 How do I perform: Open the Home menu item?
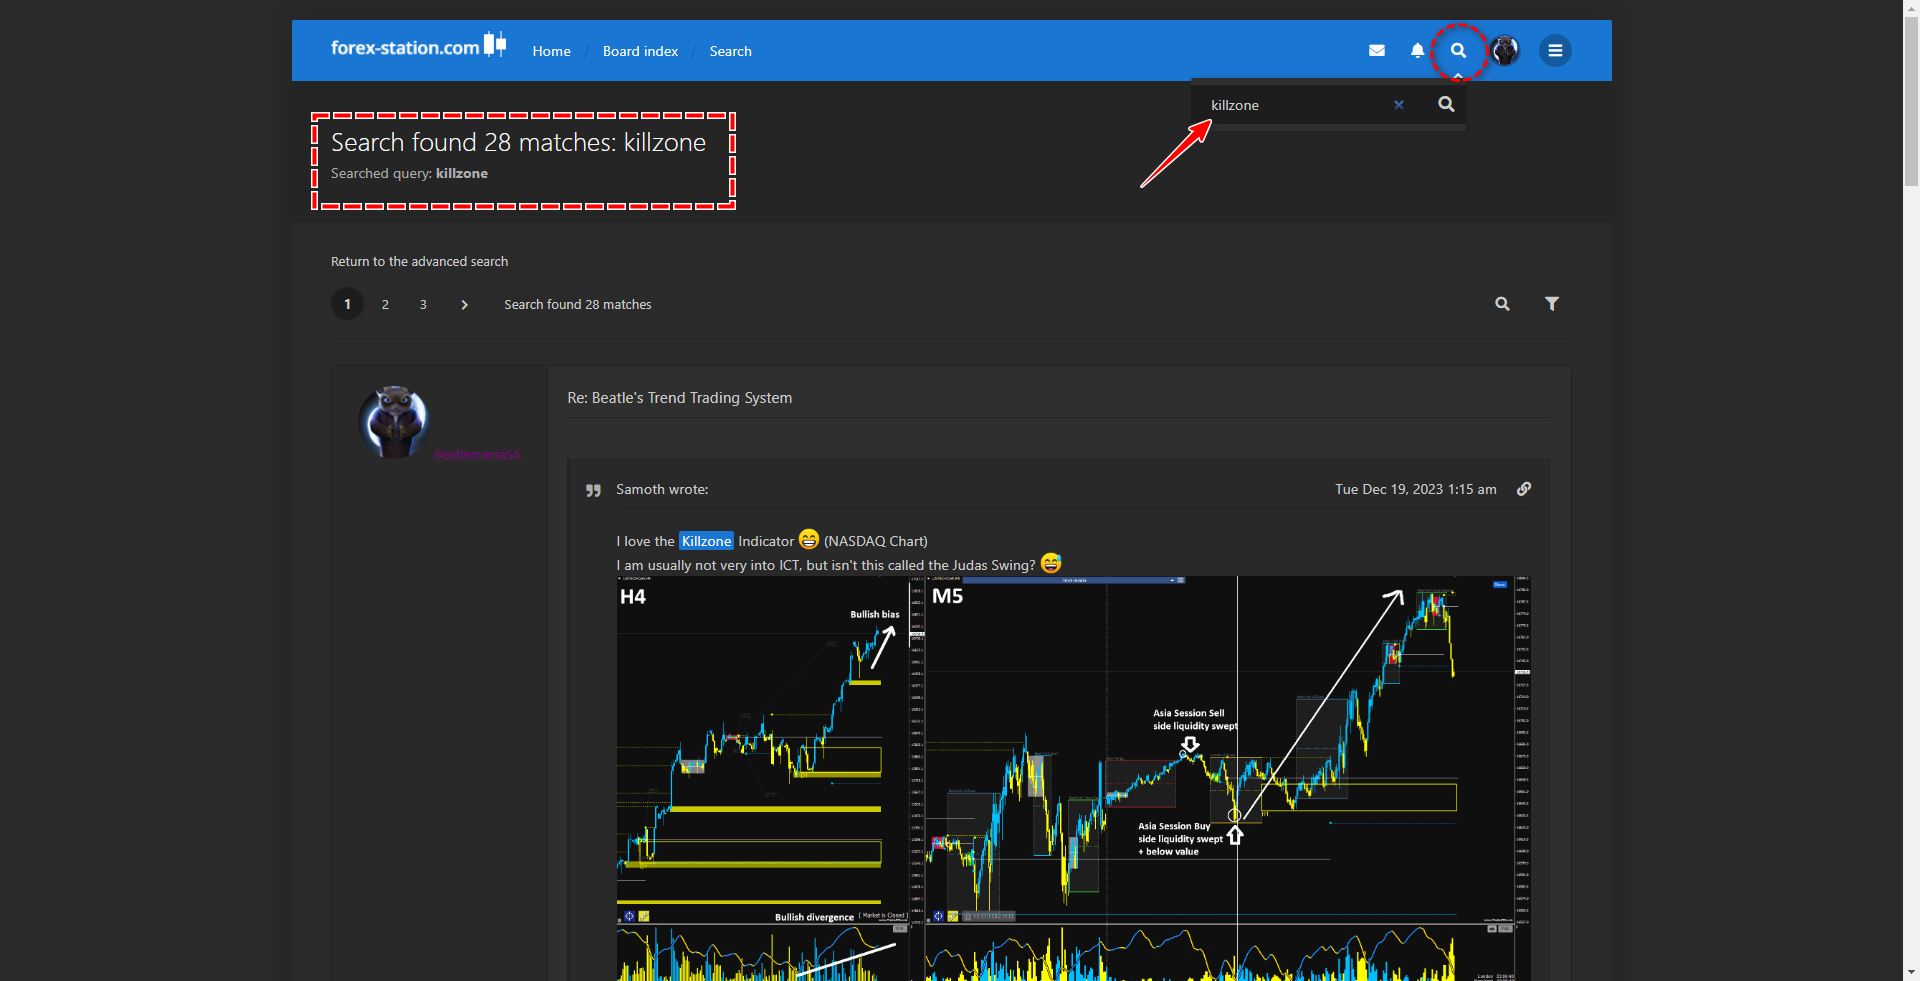click(x=551, y=51)
